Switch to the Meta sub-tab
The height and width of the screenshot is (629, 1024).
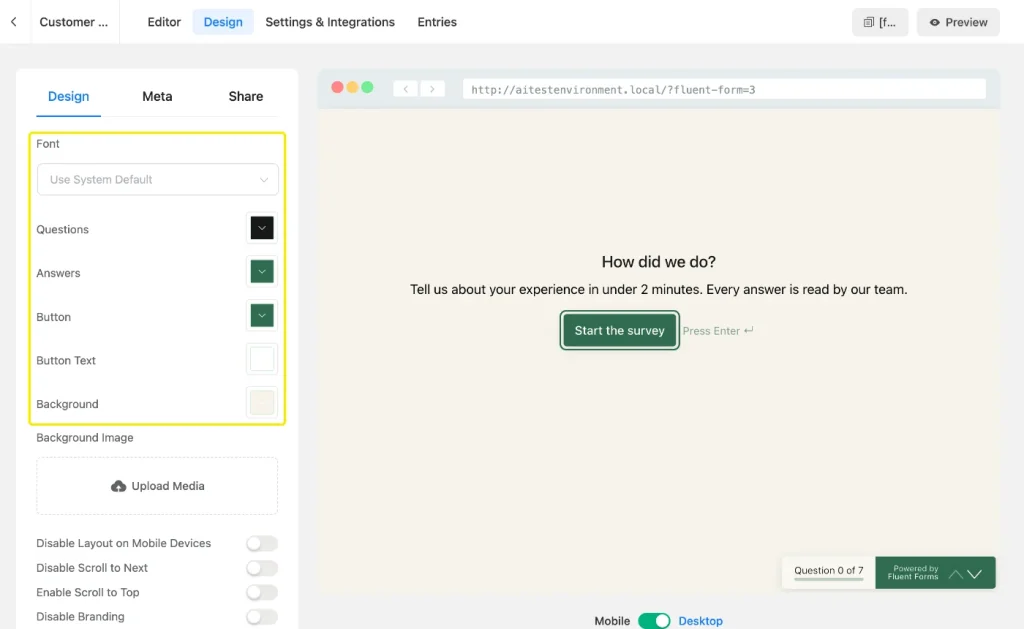point(157,97)
